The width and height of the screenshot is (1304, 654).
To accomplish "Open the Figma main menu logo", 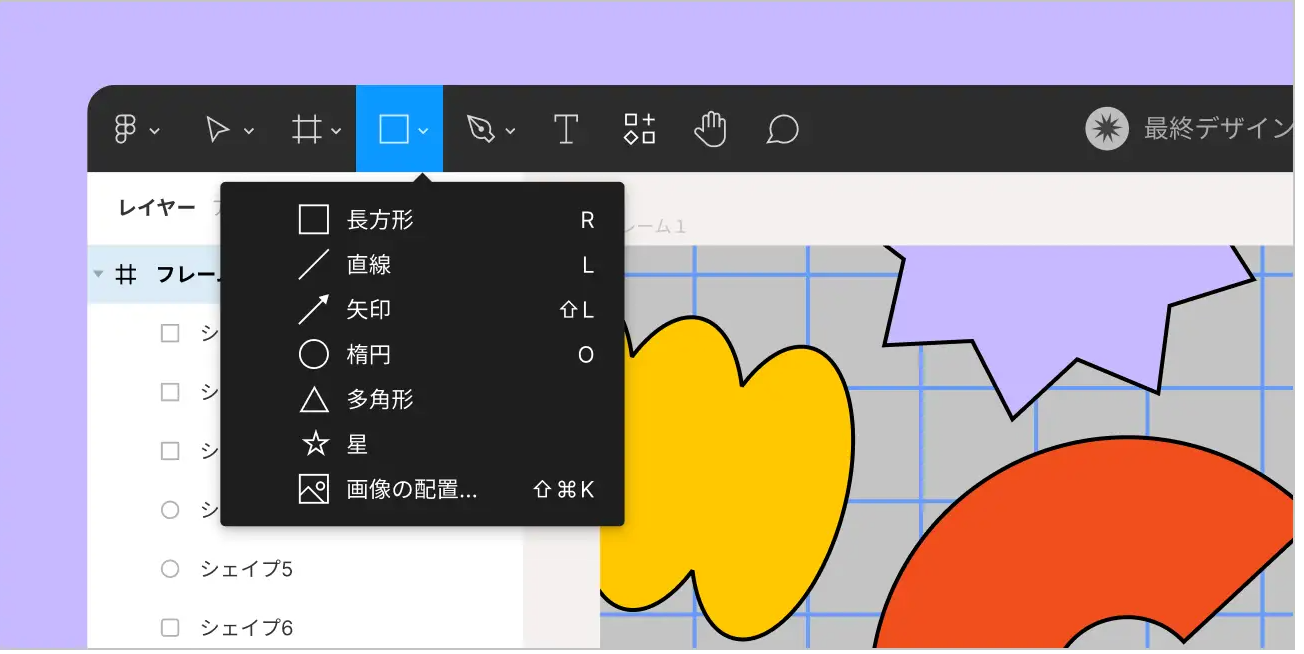I will point(125,129).
